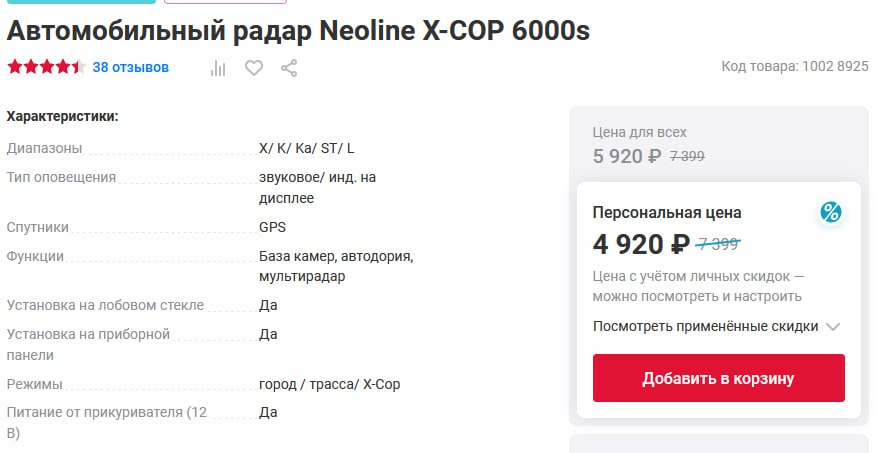Select the "Диапазоны" characteristic label
Image resolution: width=882 pixels, height=453 pixels.
pos(45,148)
